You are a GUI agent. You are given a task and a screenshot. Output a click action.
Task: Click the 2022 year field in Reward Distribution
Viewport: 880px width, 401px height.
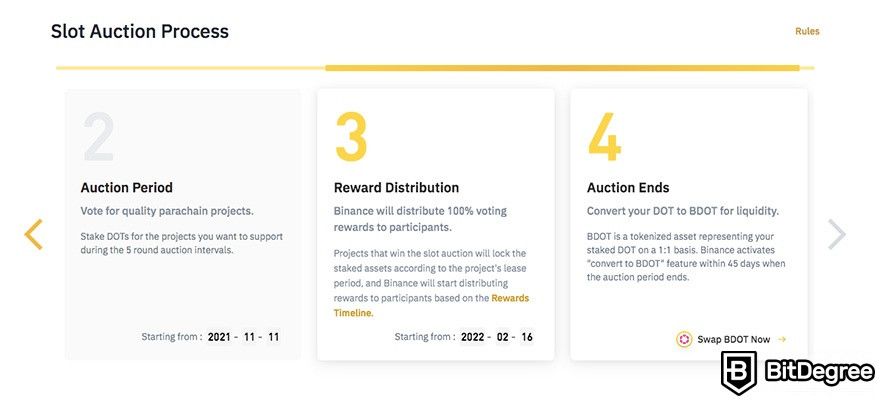tap(473, 337)
